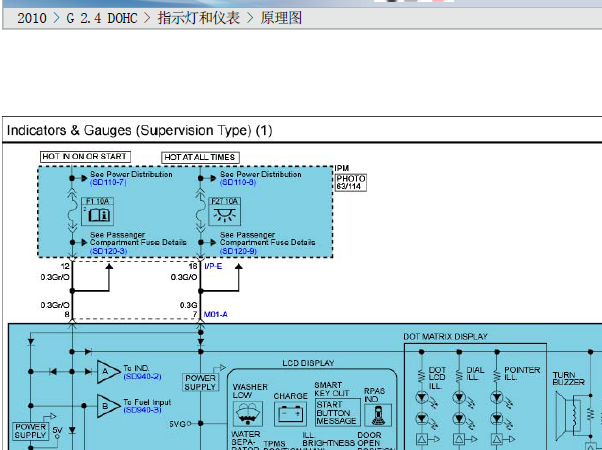Viewport: 602px width, 450px height.
Task: Click the RPAS IND sensor icon
Action: [x=378, y=415]
